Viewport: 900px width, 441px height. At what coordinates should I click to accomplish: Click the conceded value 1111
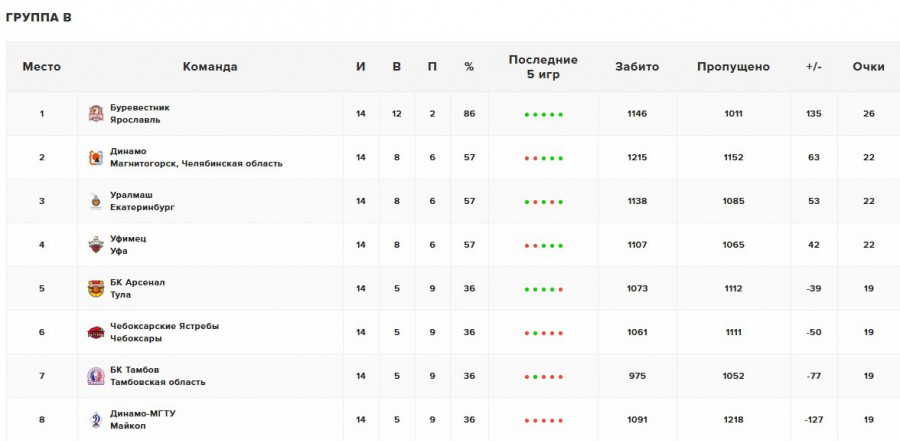[x=734, y=332]
